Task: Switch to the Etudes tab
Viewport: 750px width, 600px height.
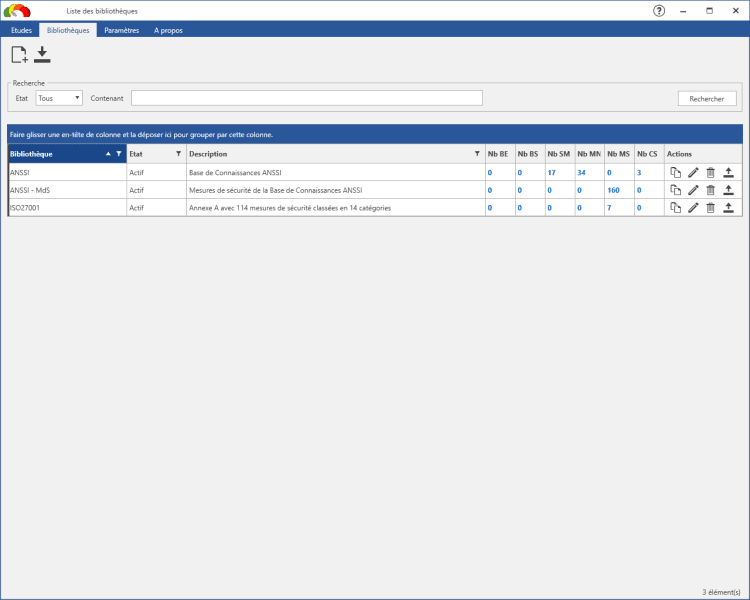Action: click(x=22, y=30)
